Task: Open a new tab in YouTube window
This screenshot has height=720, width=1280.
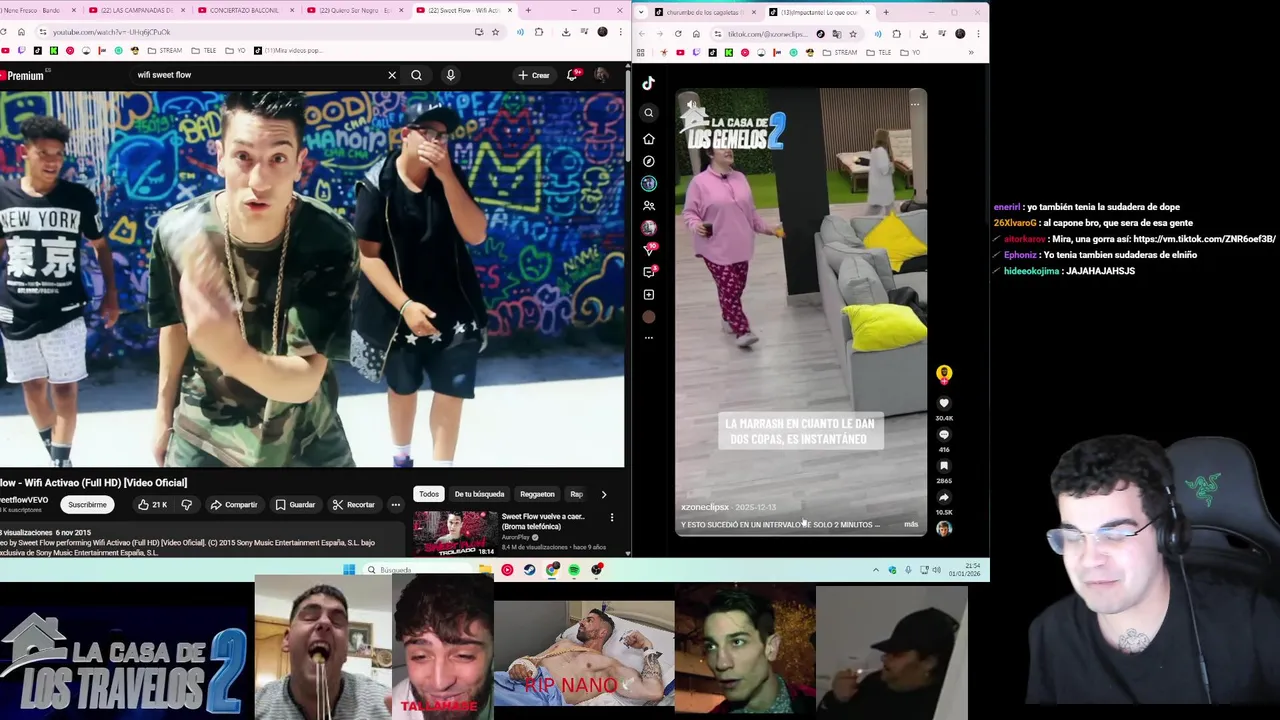Action: [528, 10]
